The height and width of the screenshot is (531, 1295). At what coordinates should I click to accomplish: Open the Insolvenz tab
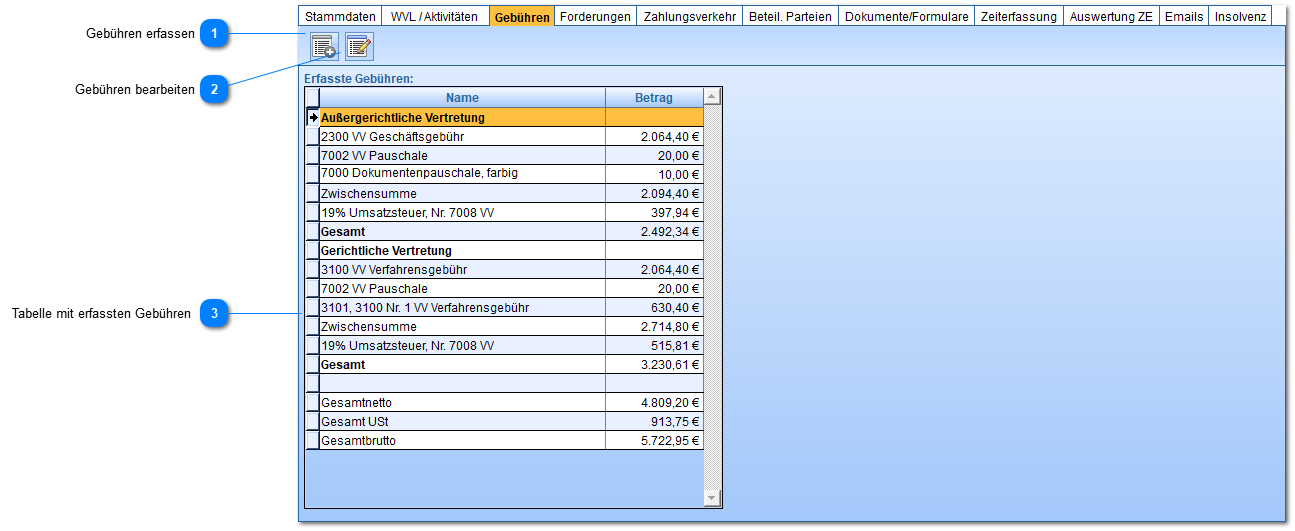click(x=1240, y=16)
